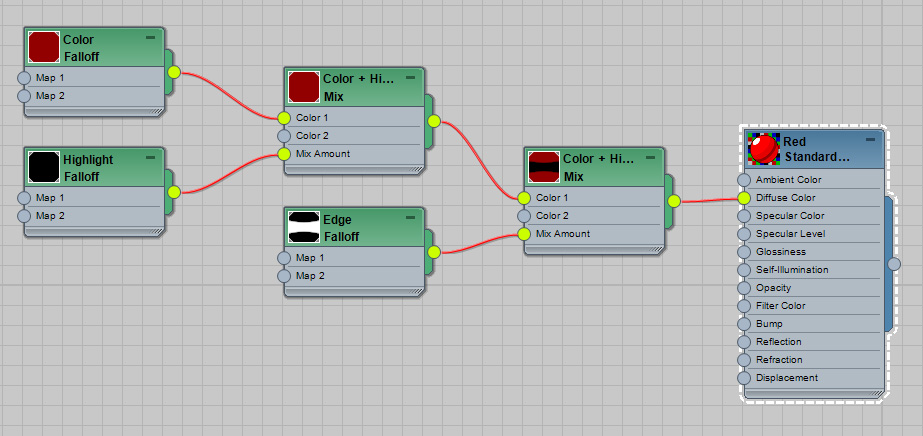Click the output socket of Highlight Falloff node

click(174, 191)
